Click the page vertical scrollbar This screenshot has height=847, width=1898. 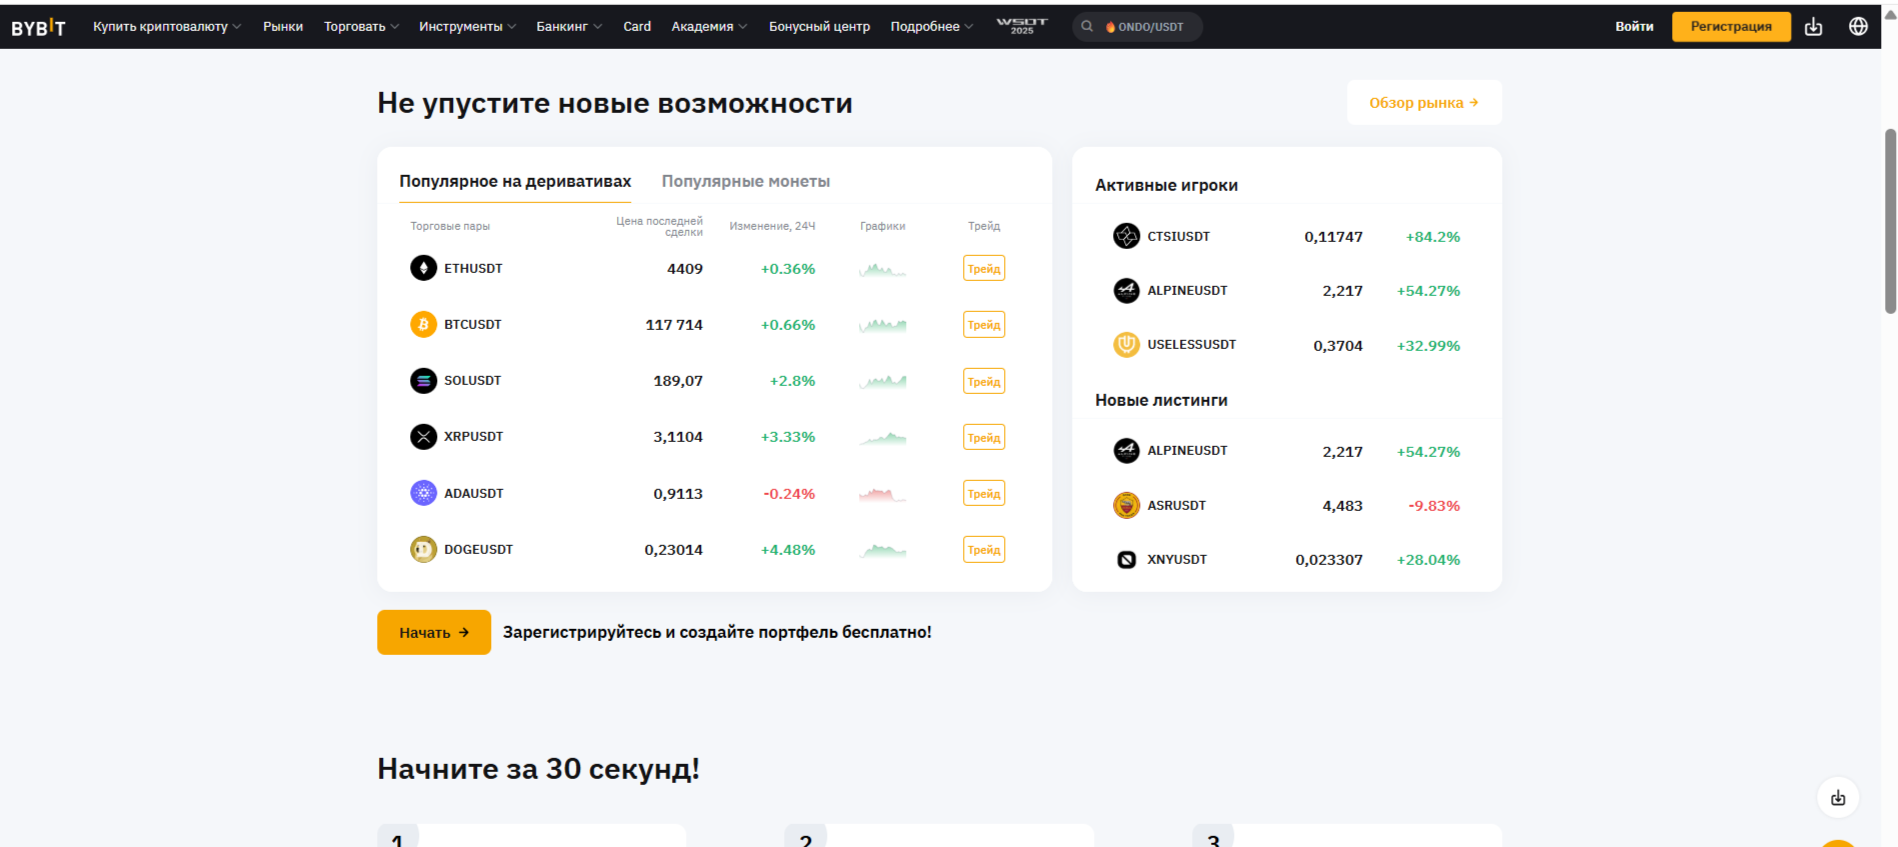[1890, 220]
